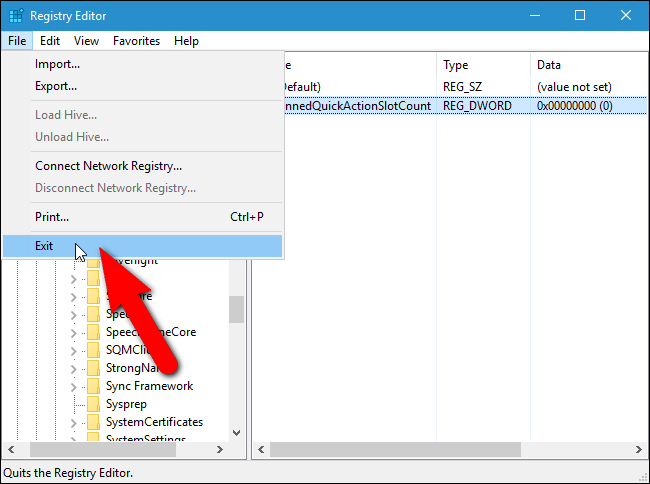
Task: Click the tree pane scroll-down arrow
Action: (x=237, y=433)
